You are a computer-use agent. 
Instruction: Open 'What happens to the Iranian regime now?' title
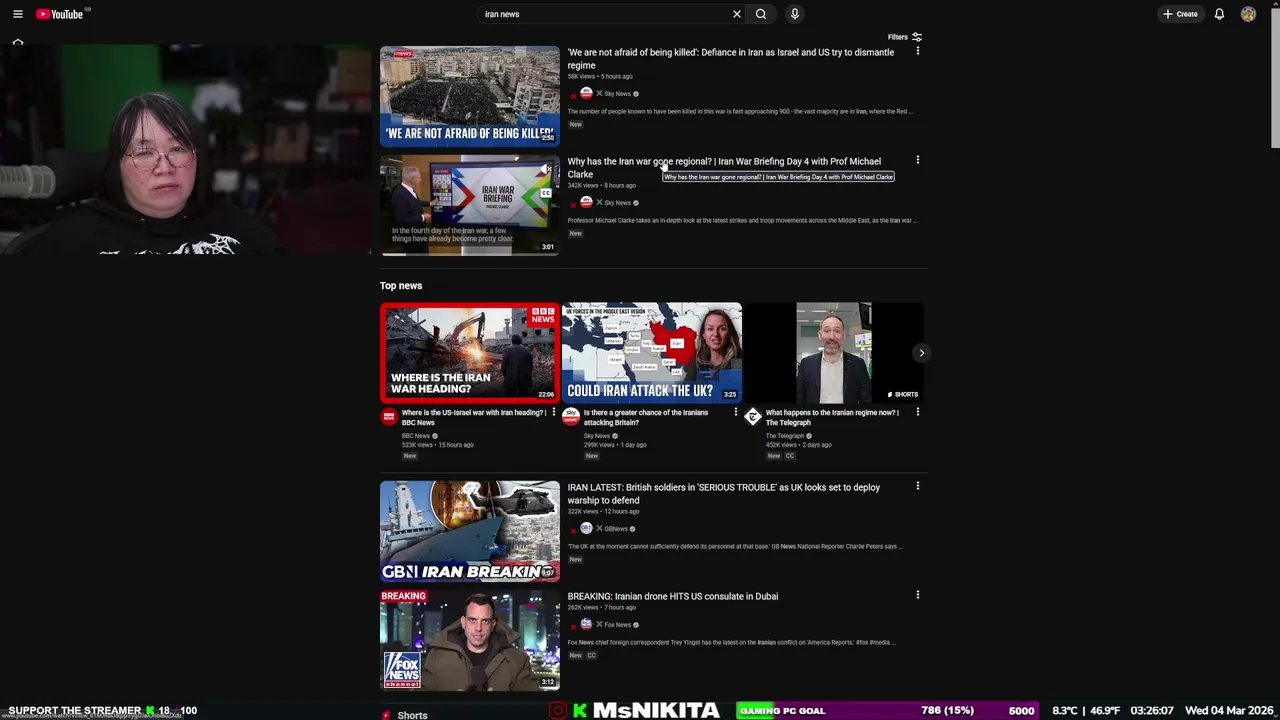832,417
